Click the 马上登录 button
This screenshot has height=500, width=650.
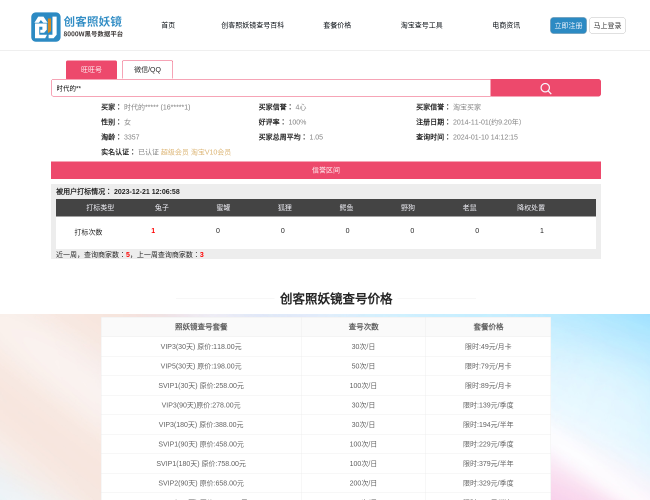[607, 25]
